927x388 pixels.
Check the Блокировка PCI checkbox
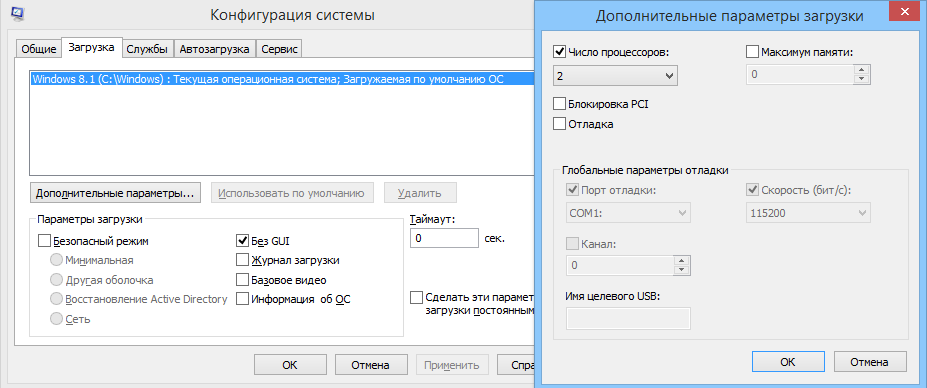pyautogui.click(x=559, y=105)
